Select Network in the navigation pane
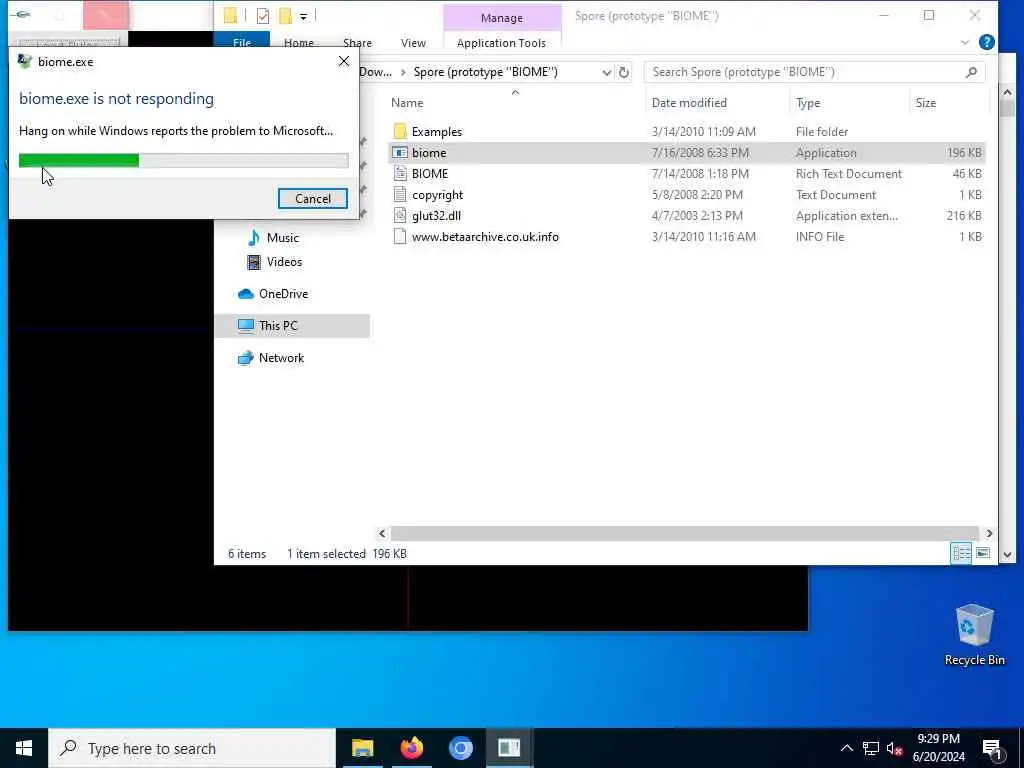The width and height of the screenshot is (1024, 768). 281,358
